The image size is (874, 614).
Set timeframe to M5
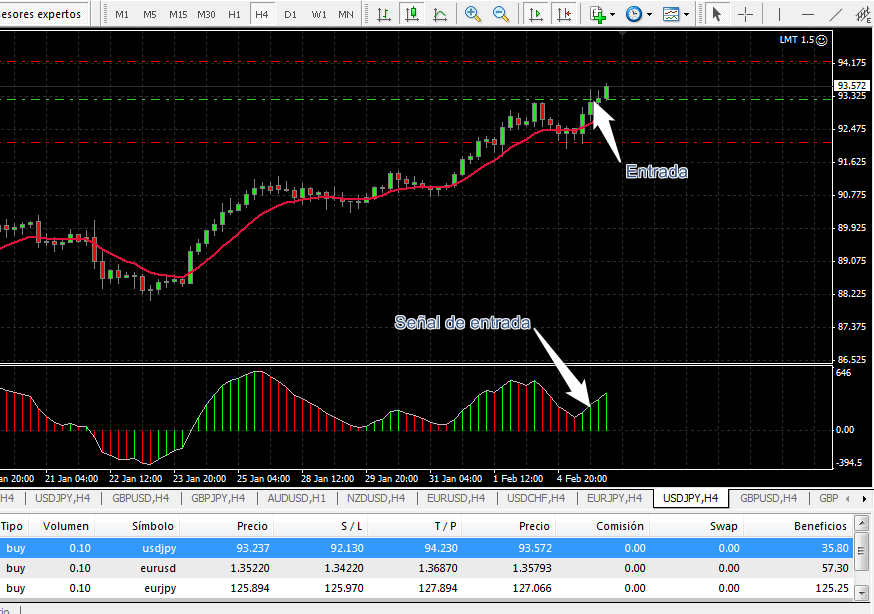click(x=149, y=14)
